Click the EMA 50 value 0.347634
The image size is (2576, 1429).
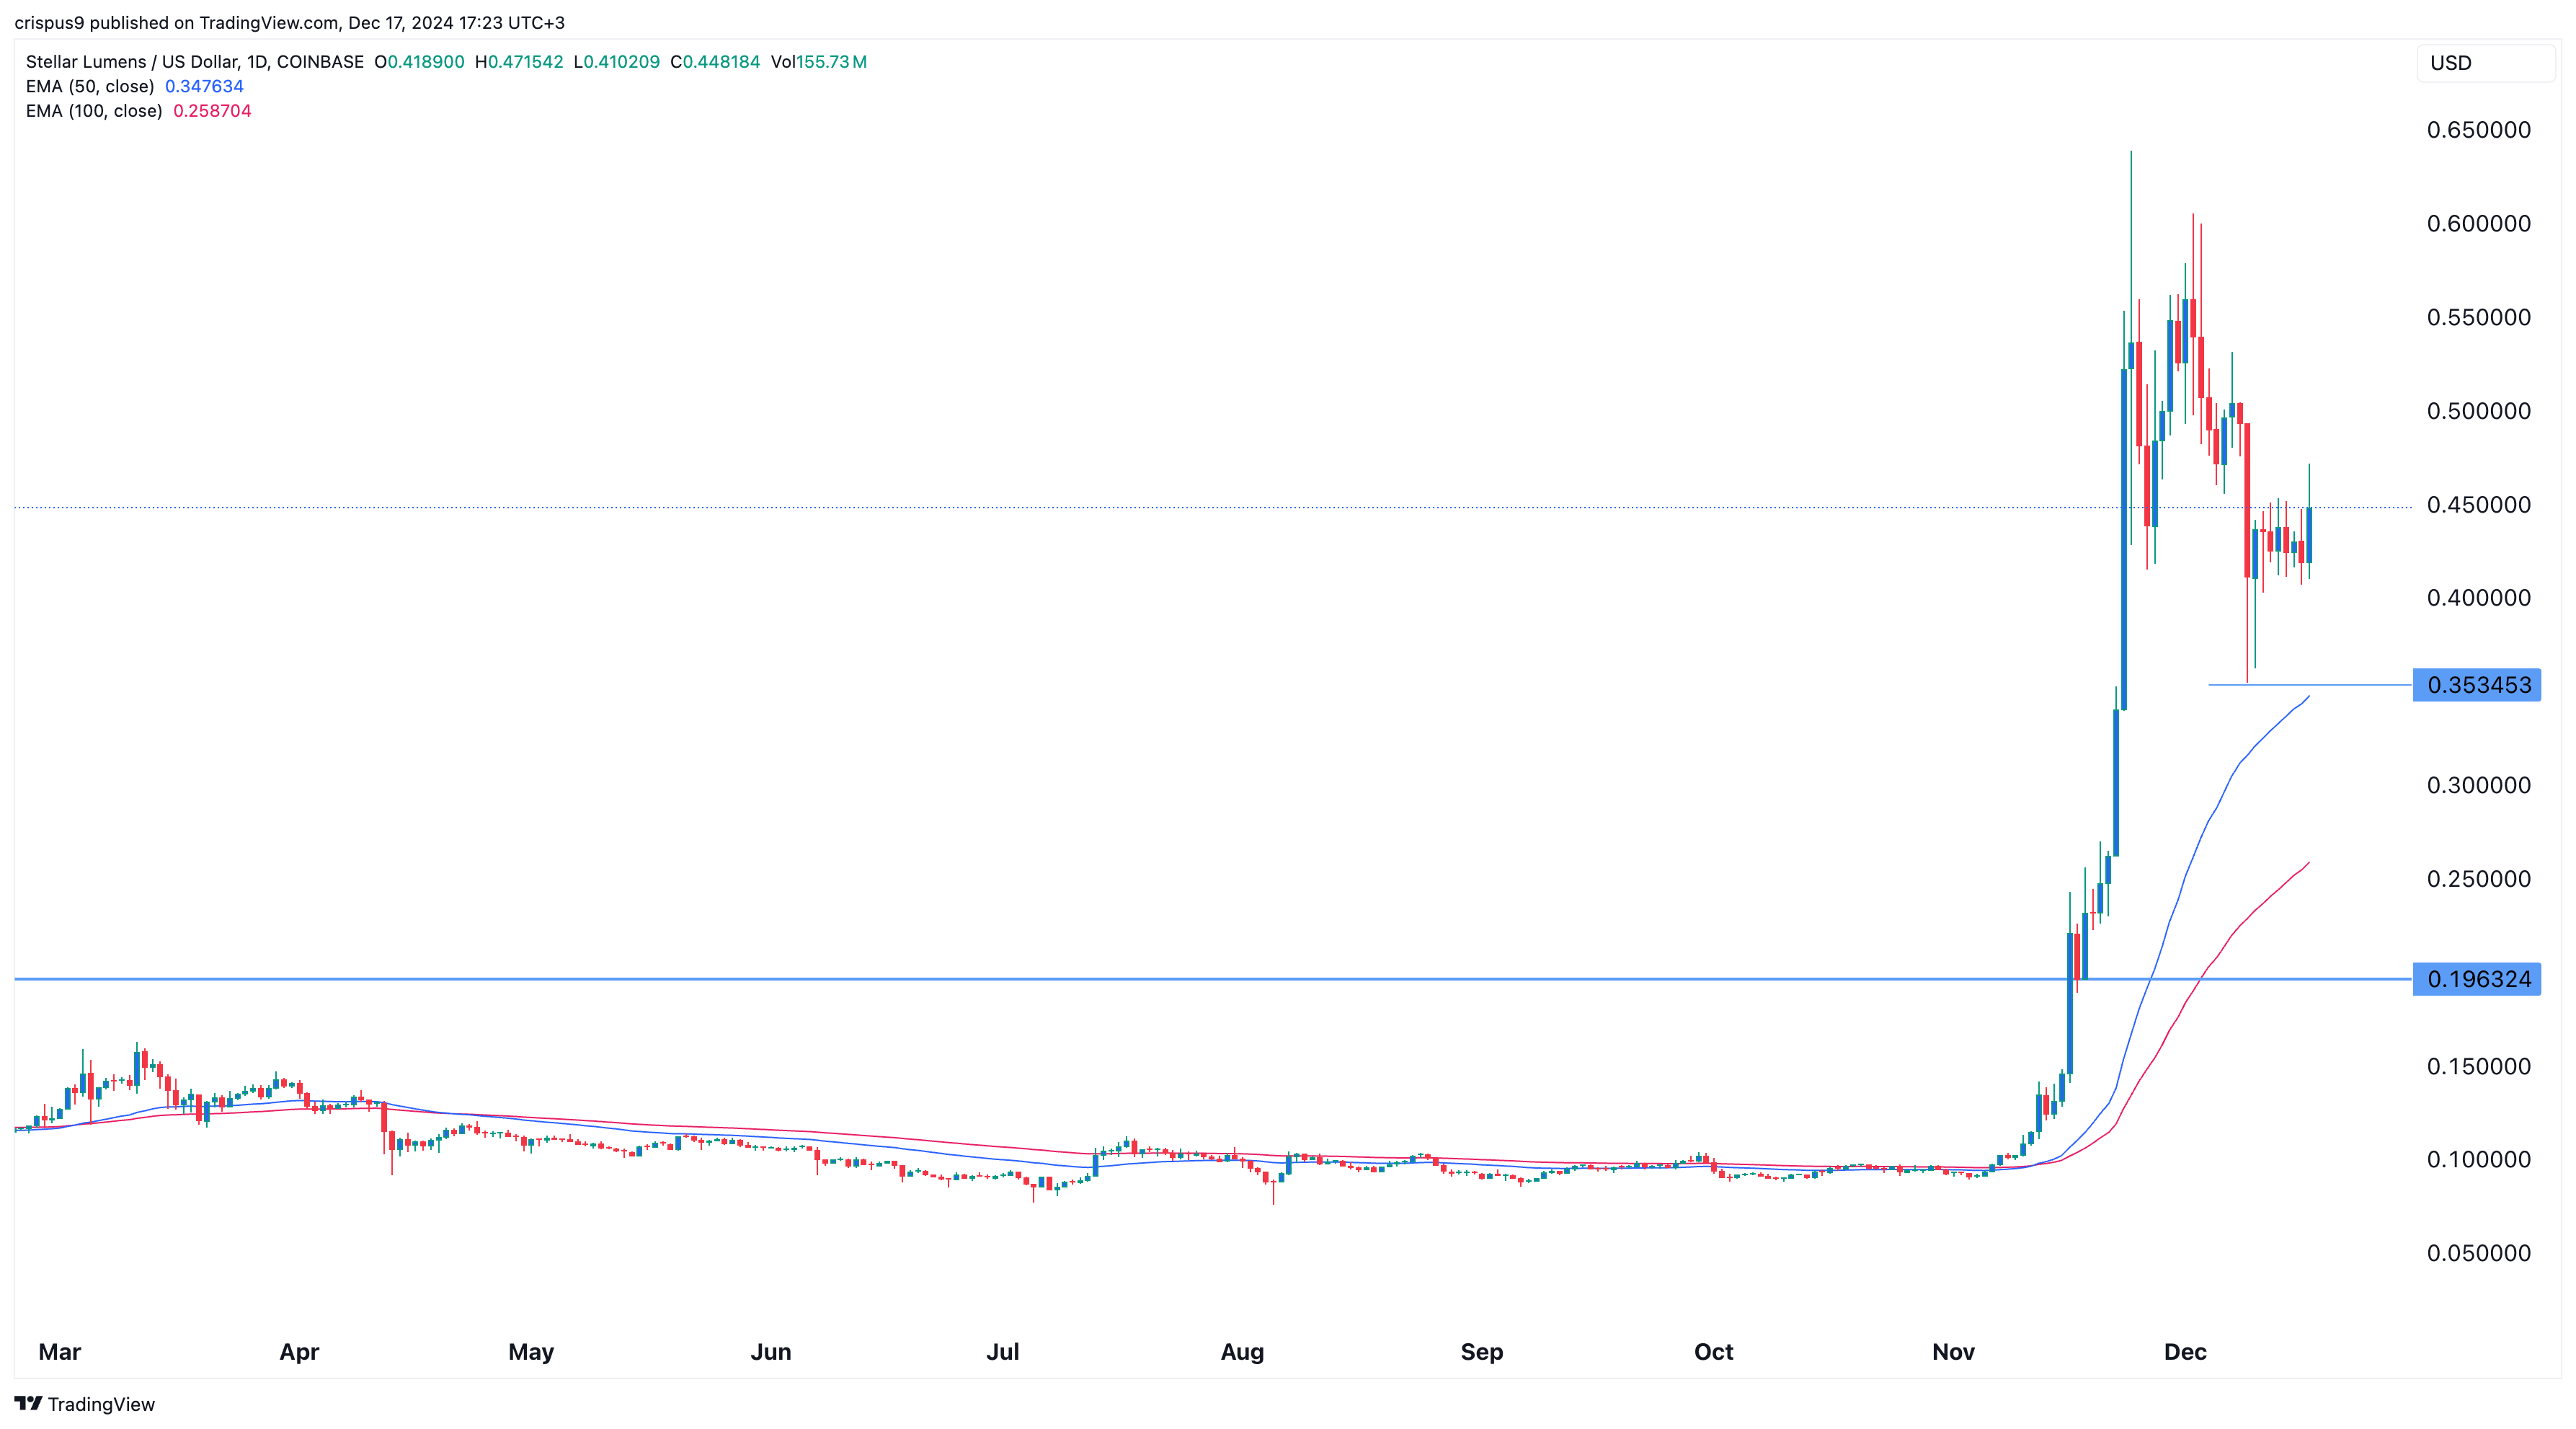(204, 86)
